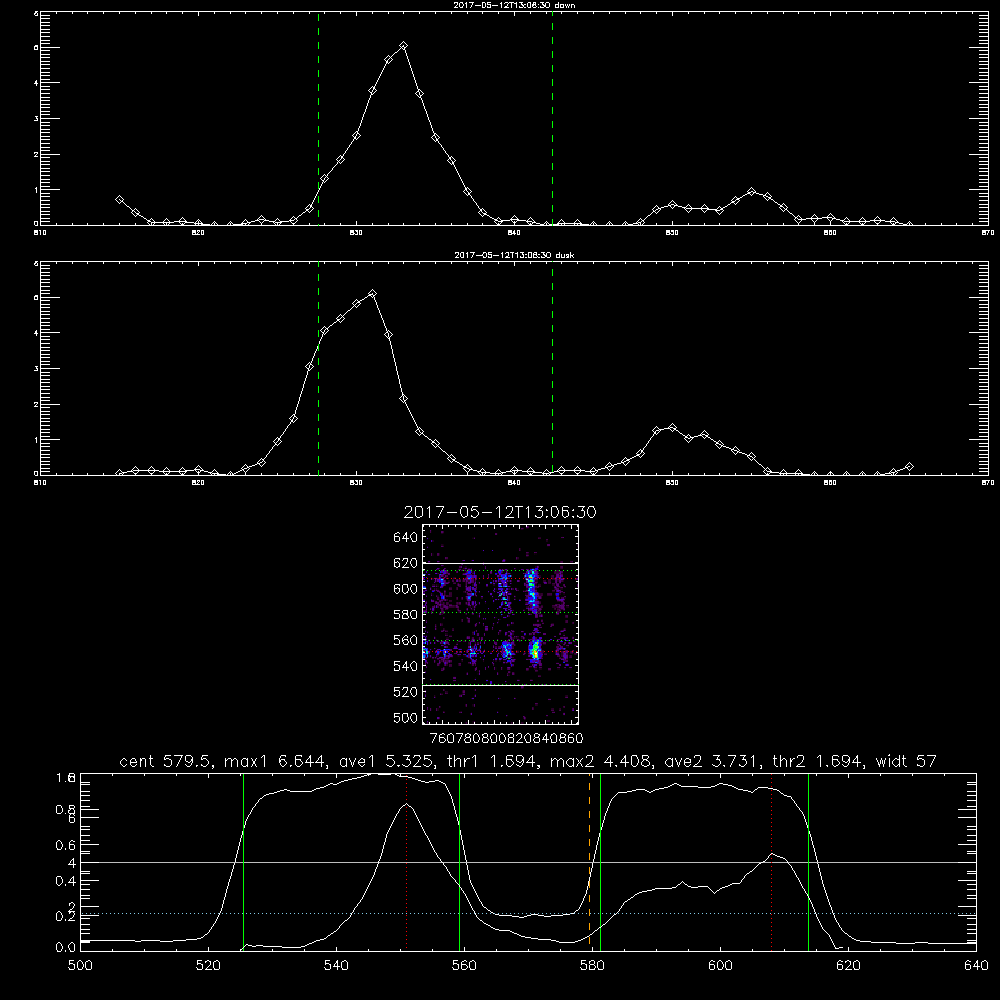Click the "max1 6.644" value in stats line

click(x=275, y=761)
